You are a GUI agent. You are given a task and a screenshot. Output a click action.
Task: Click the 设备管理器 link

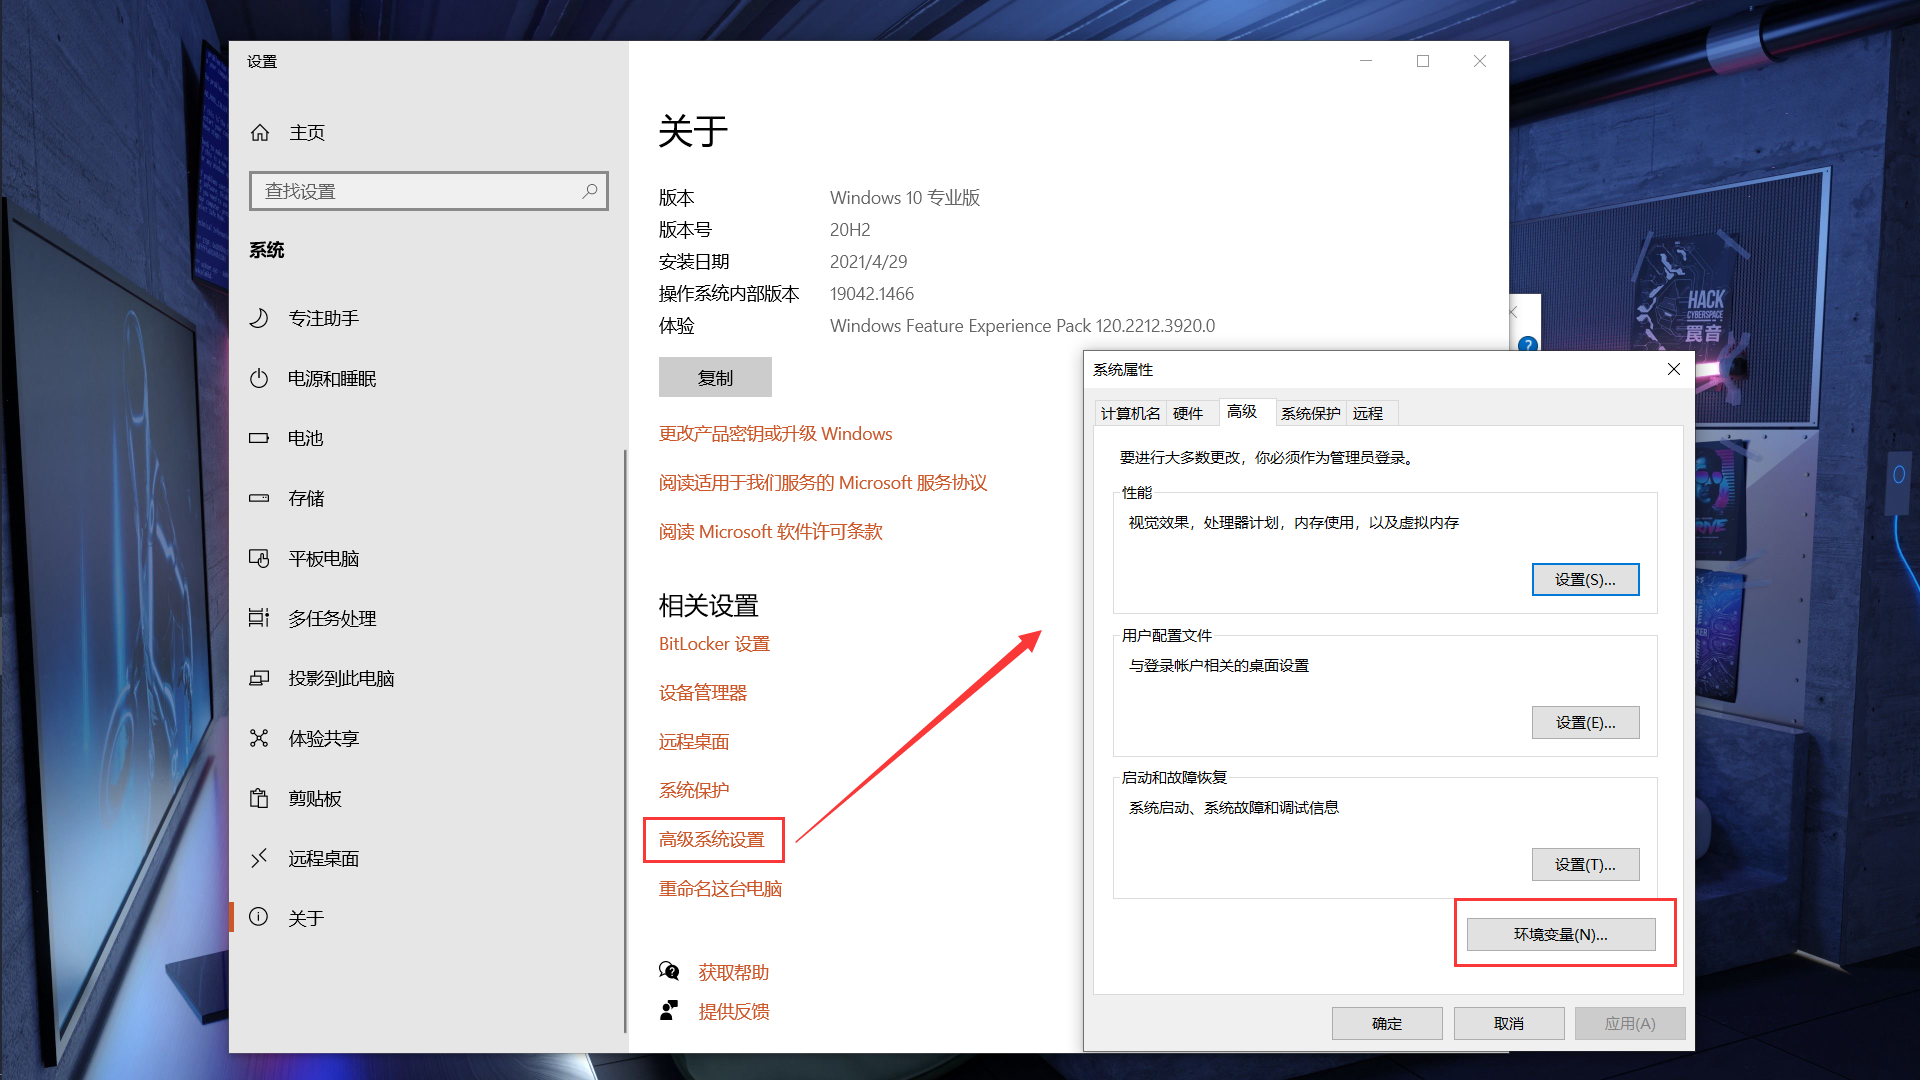click(703, 693)
